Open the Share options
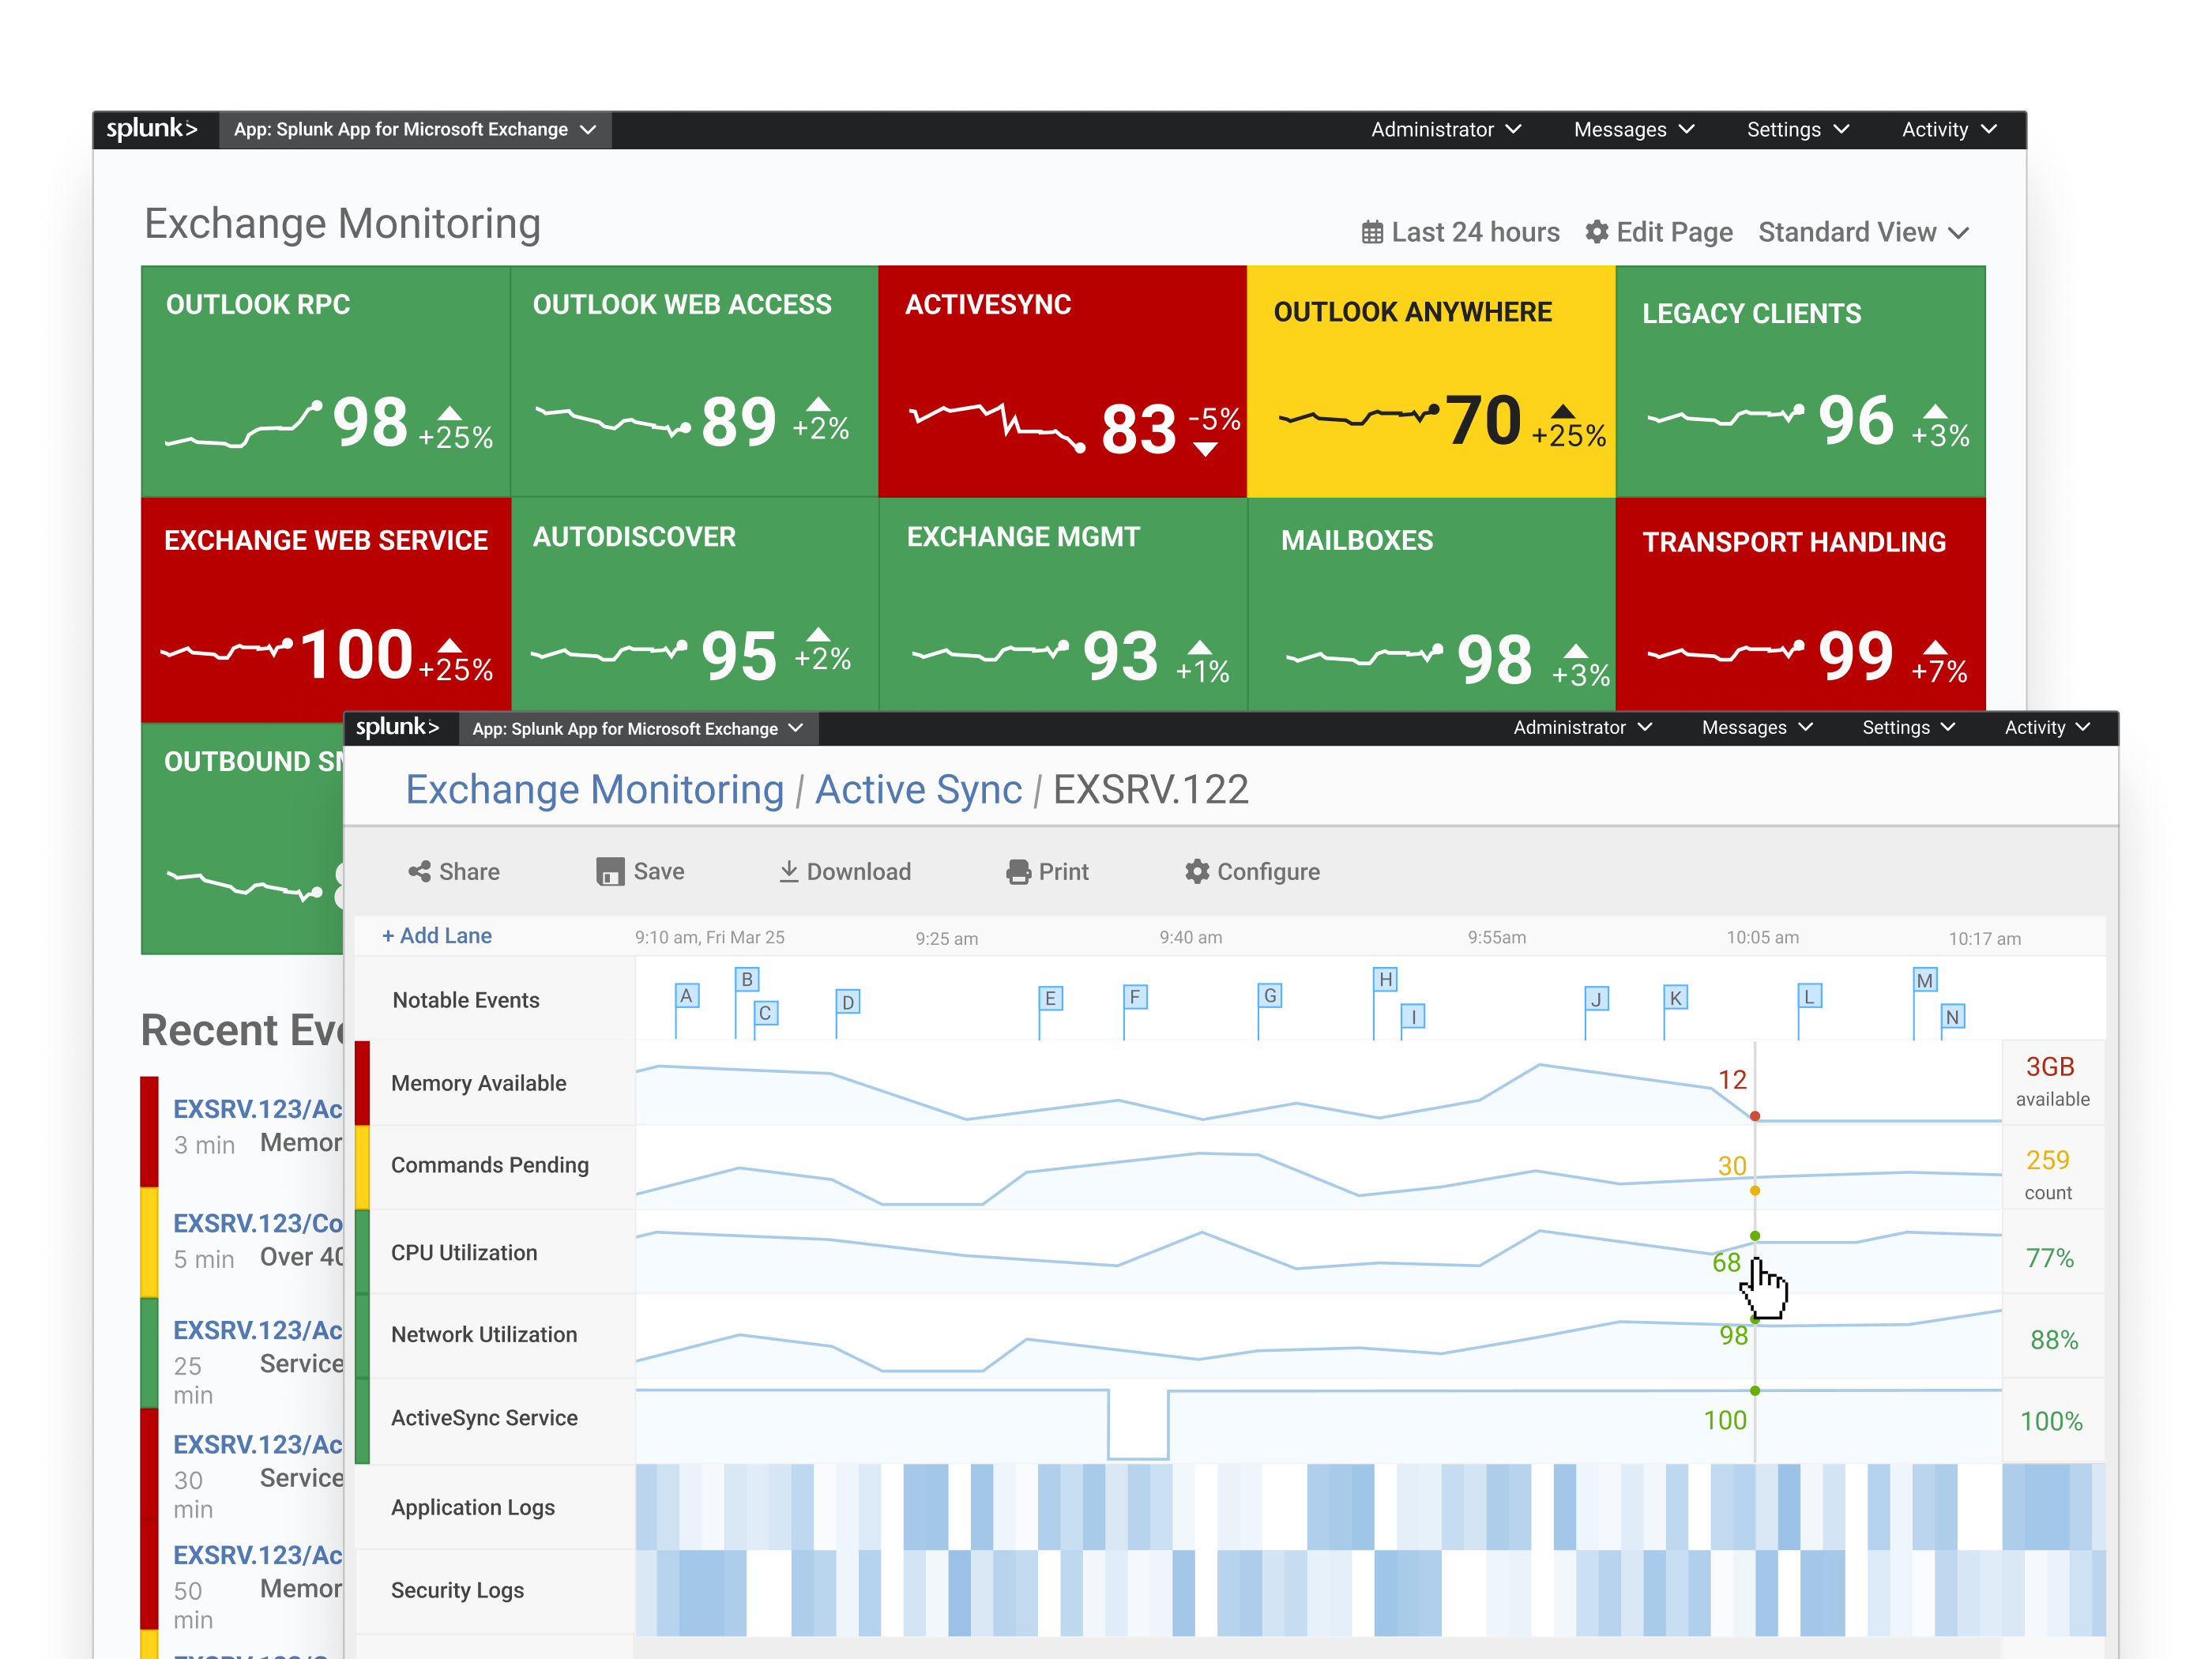This screenshot has height=1659, width=2212. [453, 871]
